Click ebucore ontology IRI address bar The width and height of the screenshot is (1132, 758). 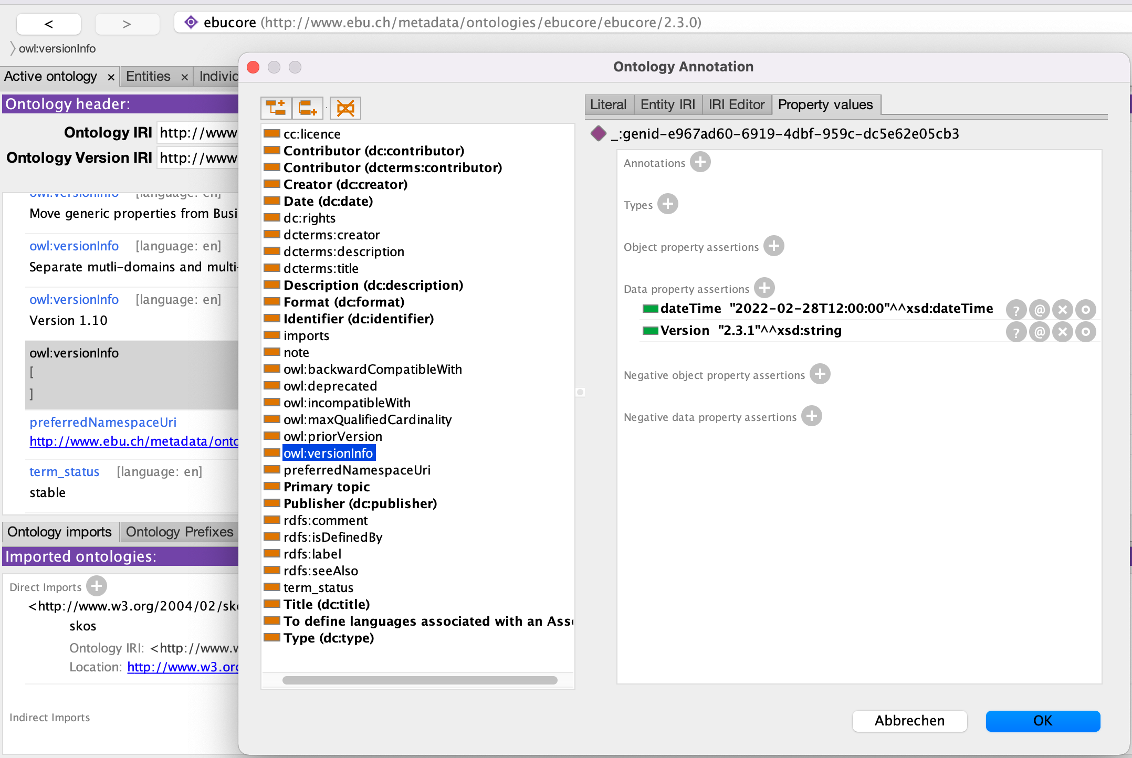click(x=653, y=22)
